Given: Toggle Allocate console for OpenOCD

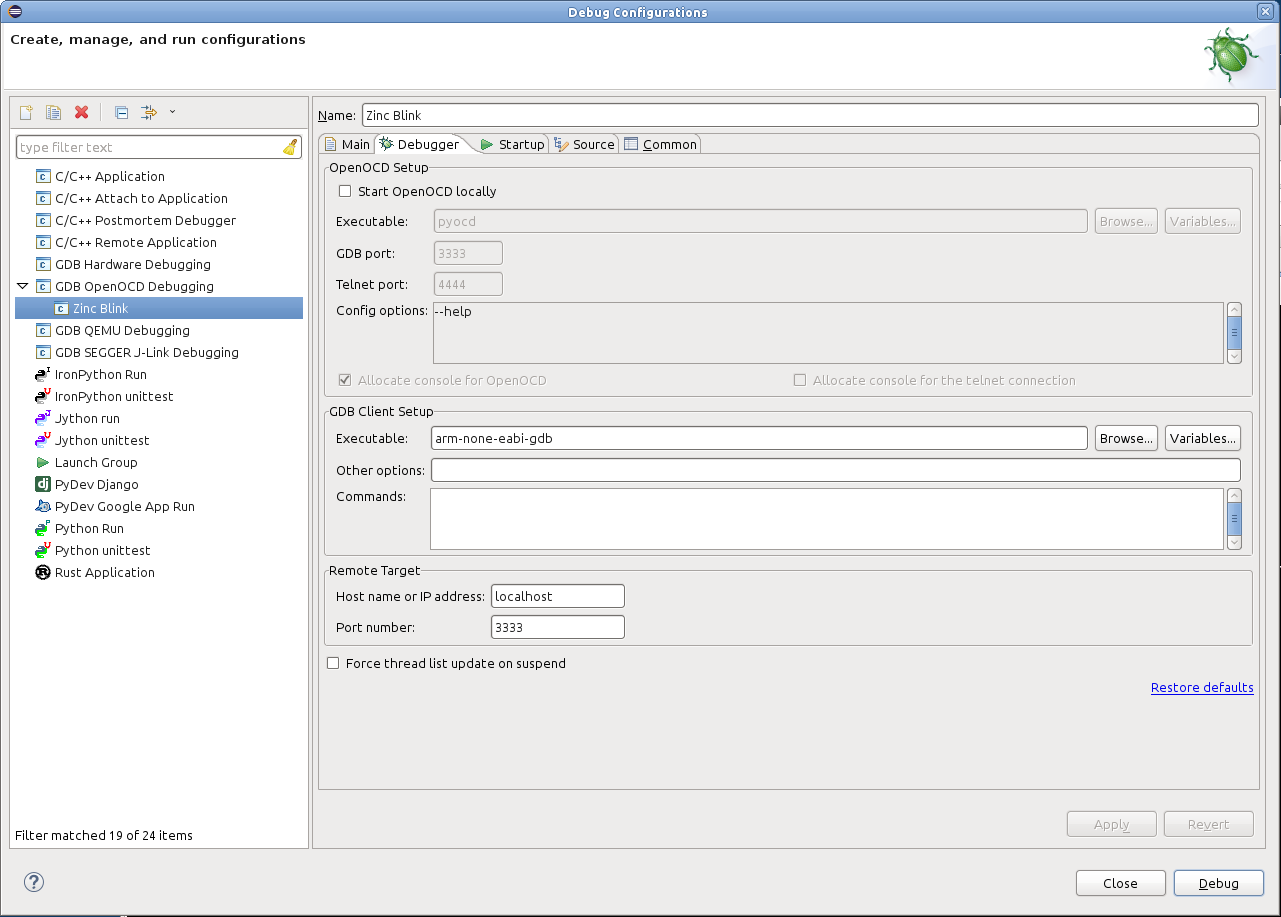Looking at the screenshot, I should coord(345,380).
